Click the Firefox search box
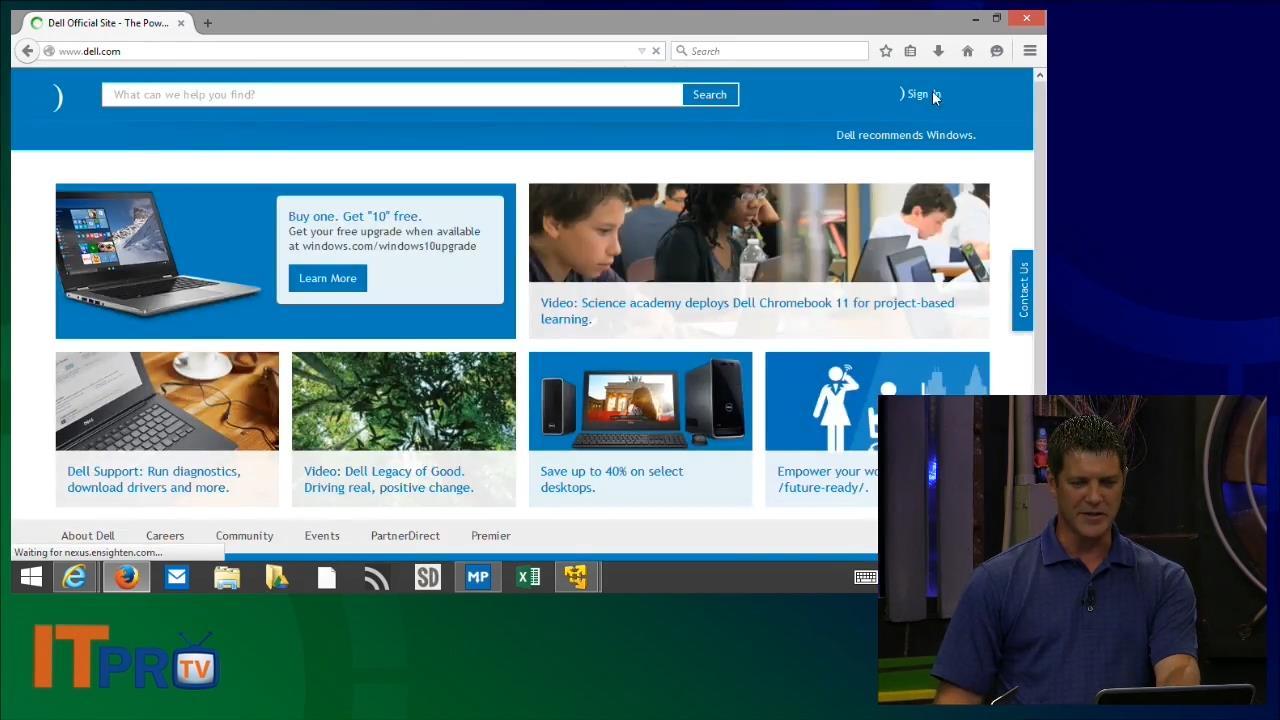This screenshot has height=720, width=1280. click(770, 51)
